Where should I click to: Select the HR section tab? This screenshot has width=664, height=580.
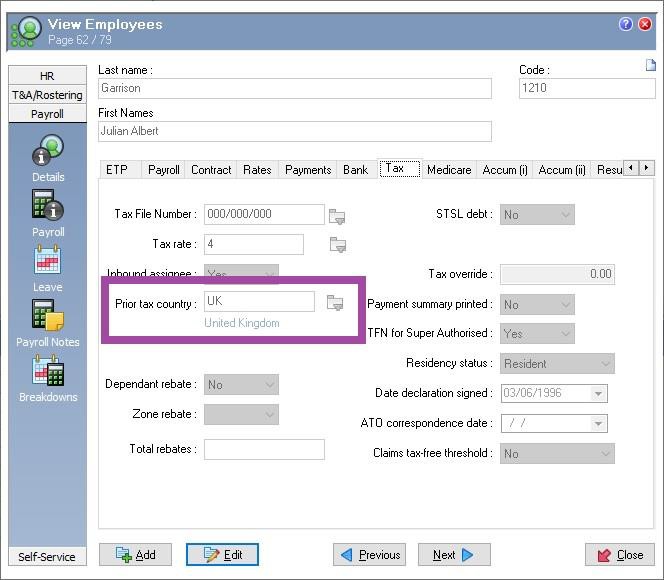click(x=47, y=76)
